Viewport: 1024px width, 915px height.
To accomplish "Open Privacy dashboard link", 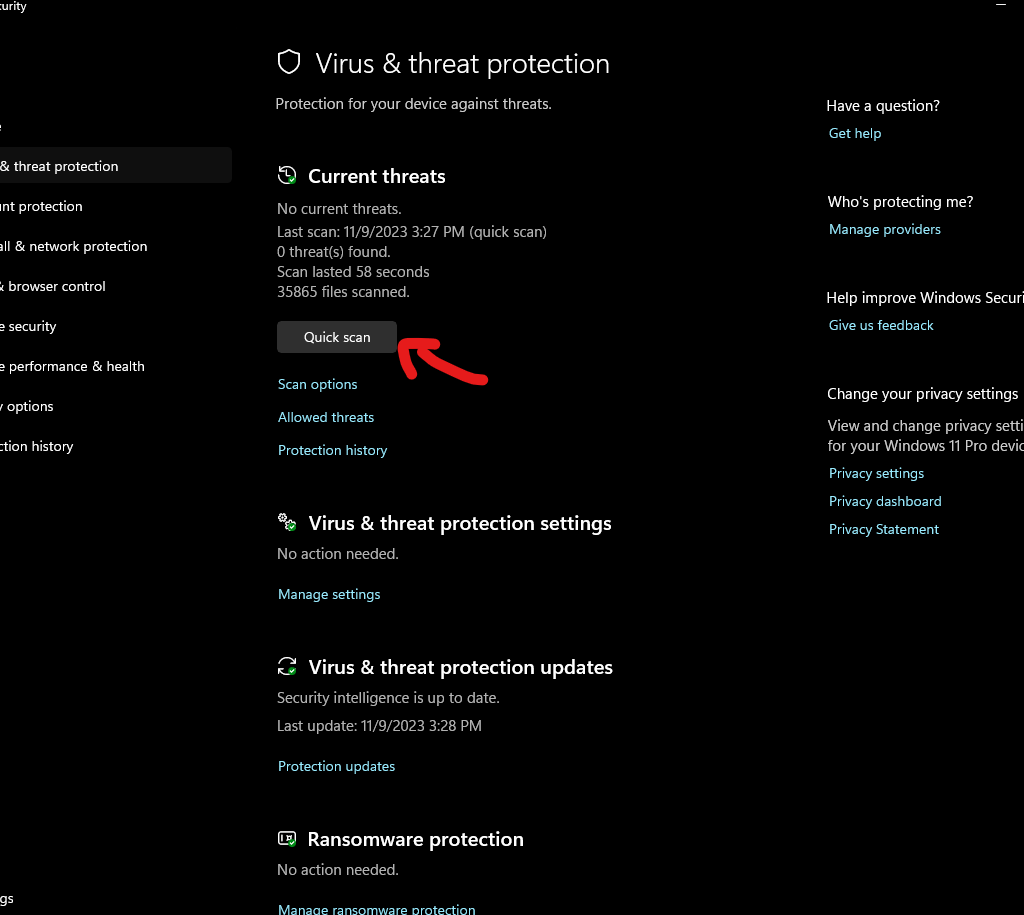I will (x=885, y=501).
